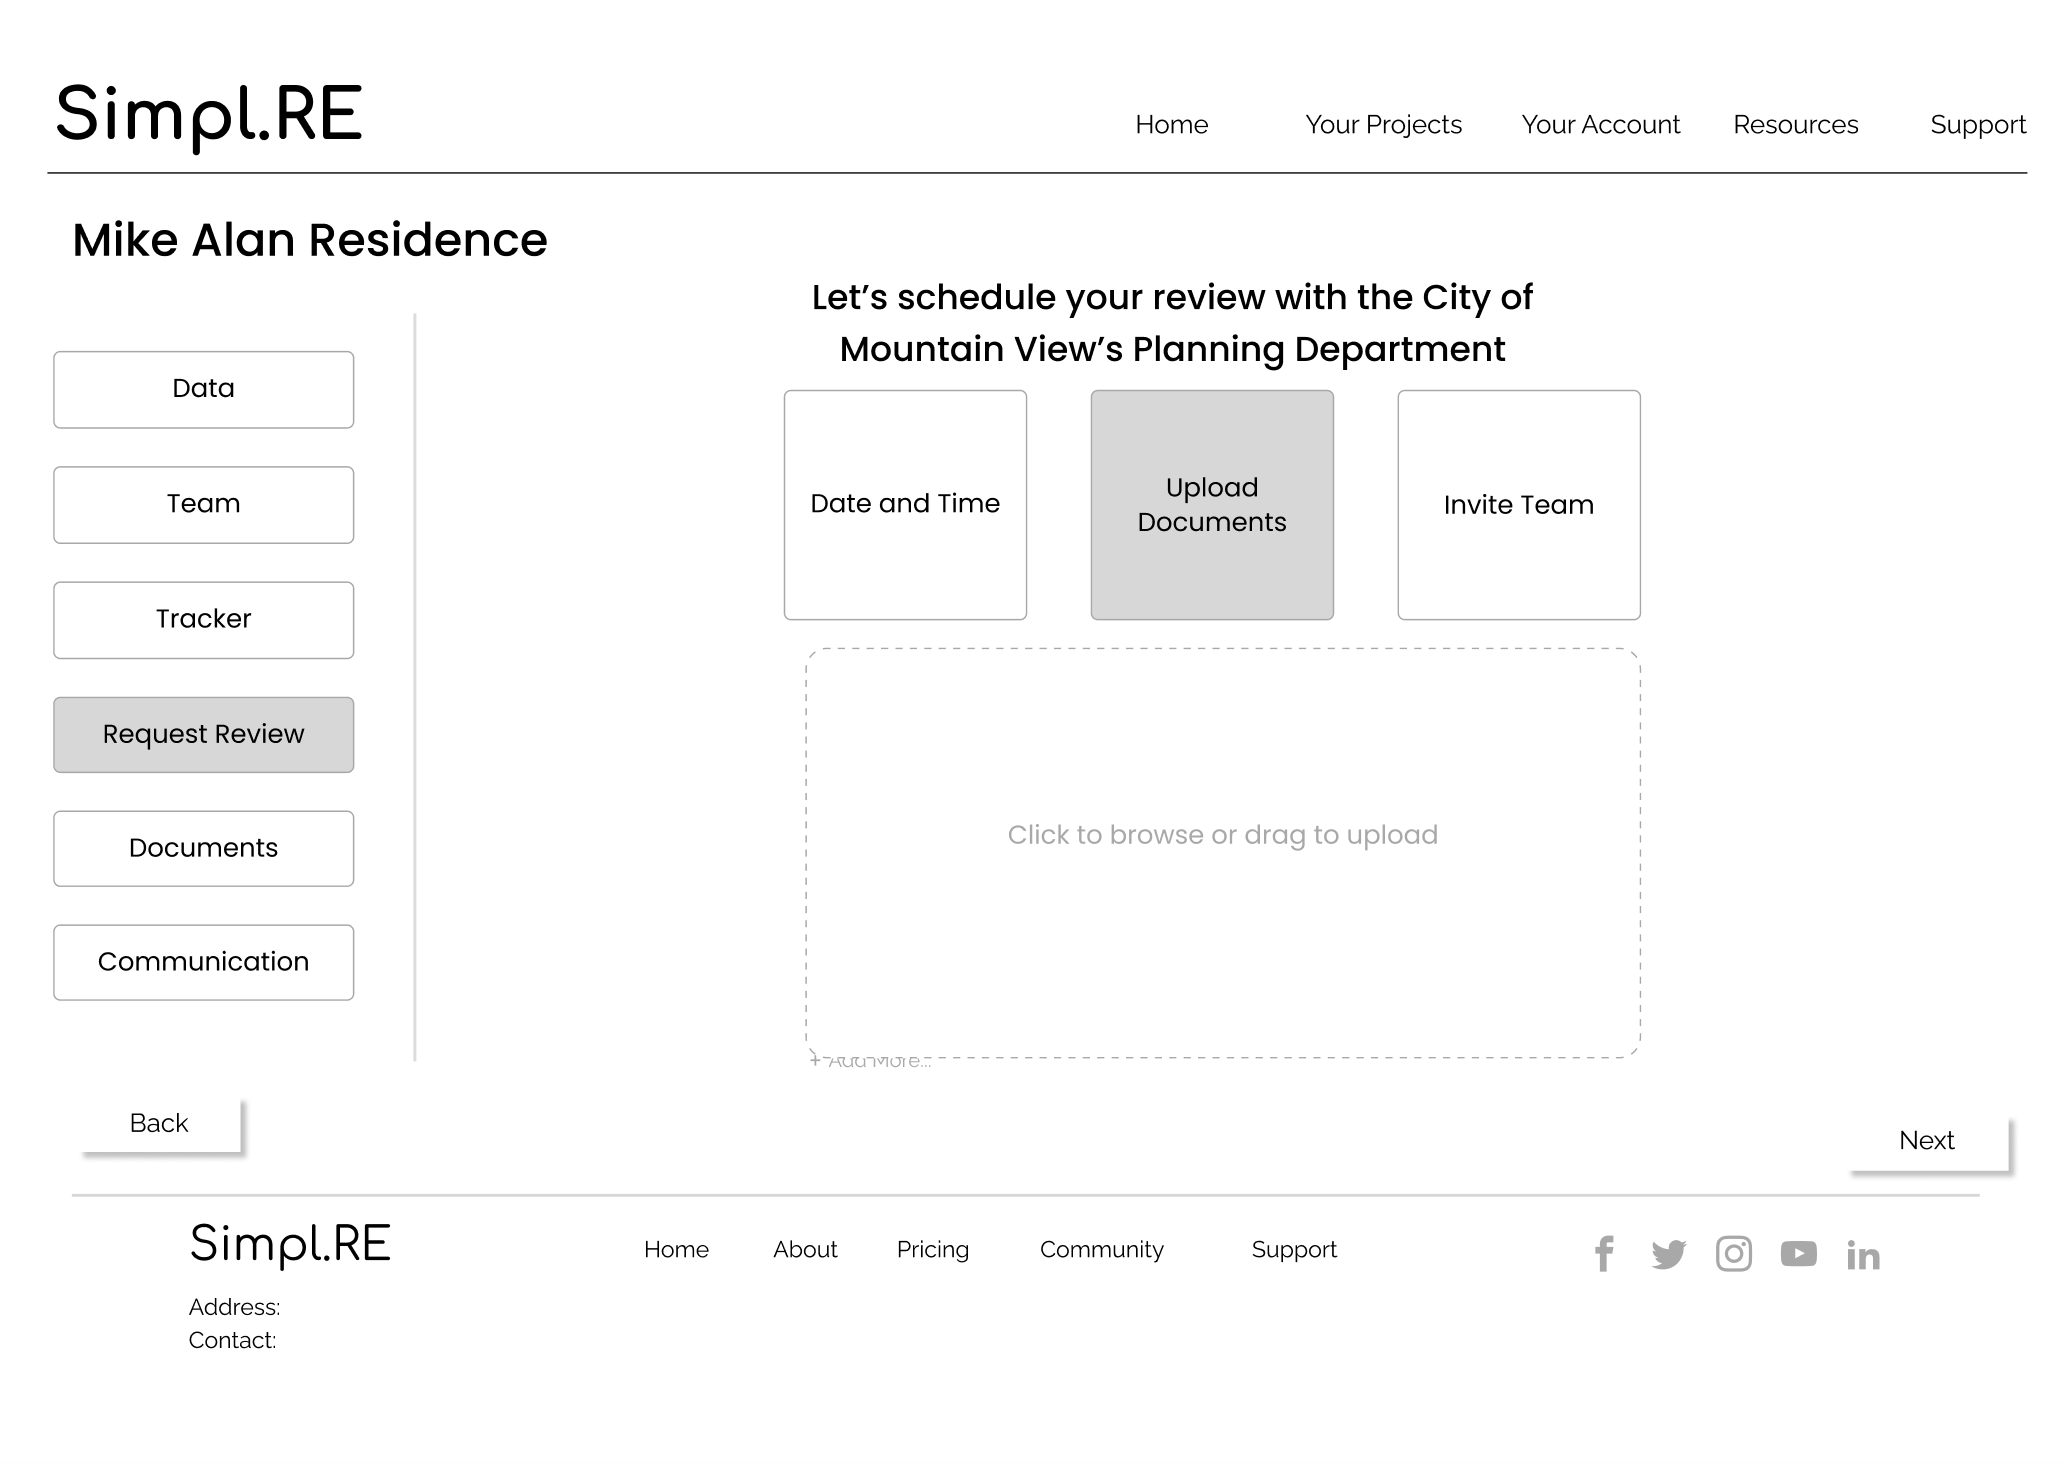Open Resources in top navigation
This screenshot has width=2062, height=1464.
click(1795, 125)
